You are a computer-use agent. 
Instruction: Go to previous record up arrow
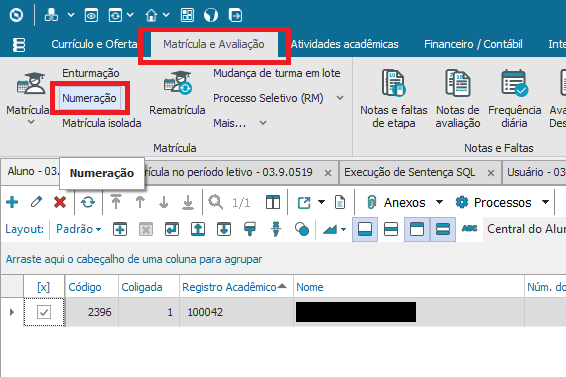[x=140, y=202]
